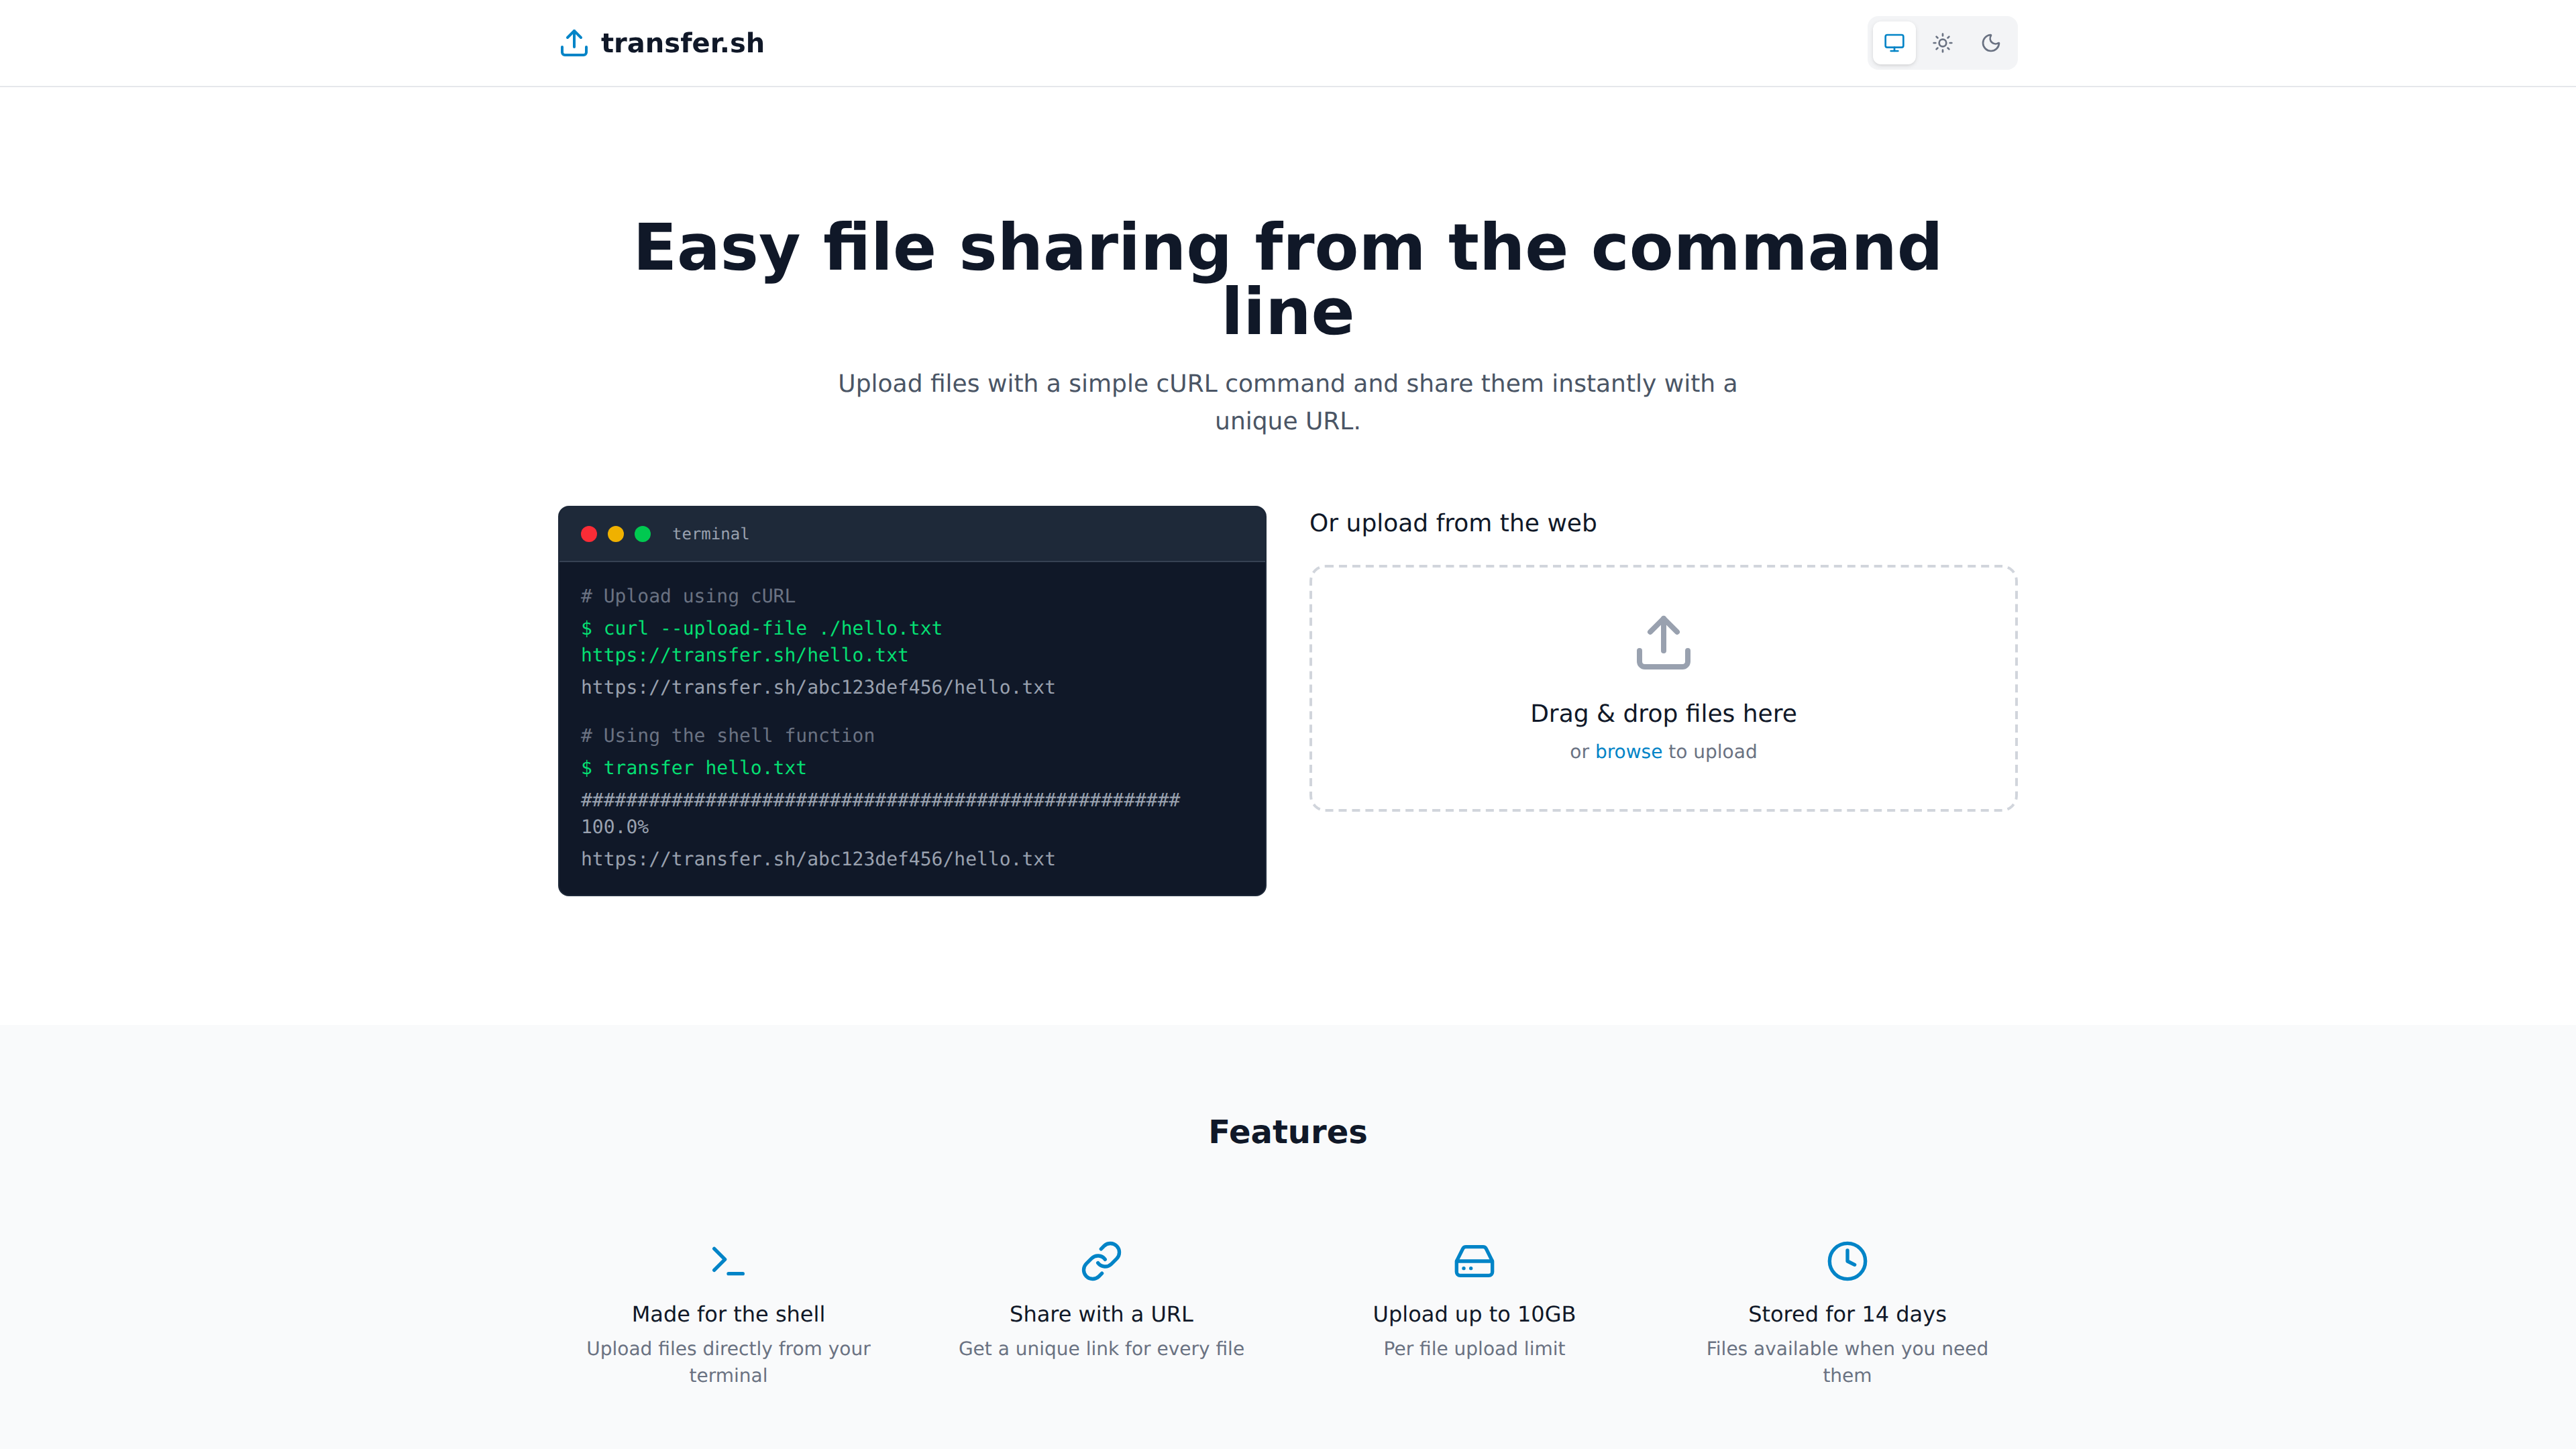The height and width of the screenshot is (1449, 2576).
Task: Click the chain link feature icon
Action: 1101,1260
